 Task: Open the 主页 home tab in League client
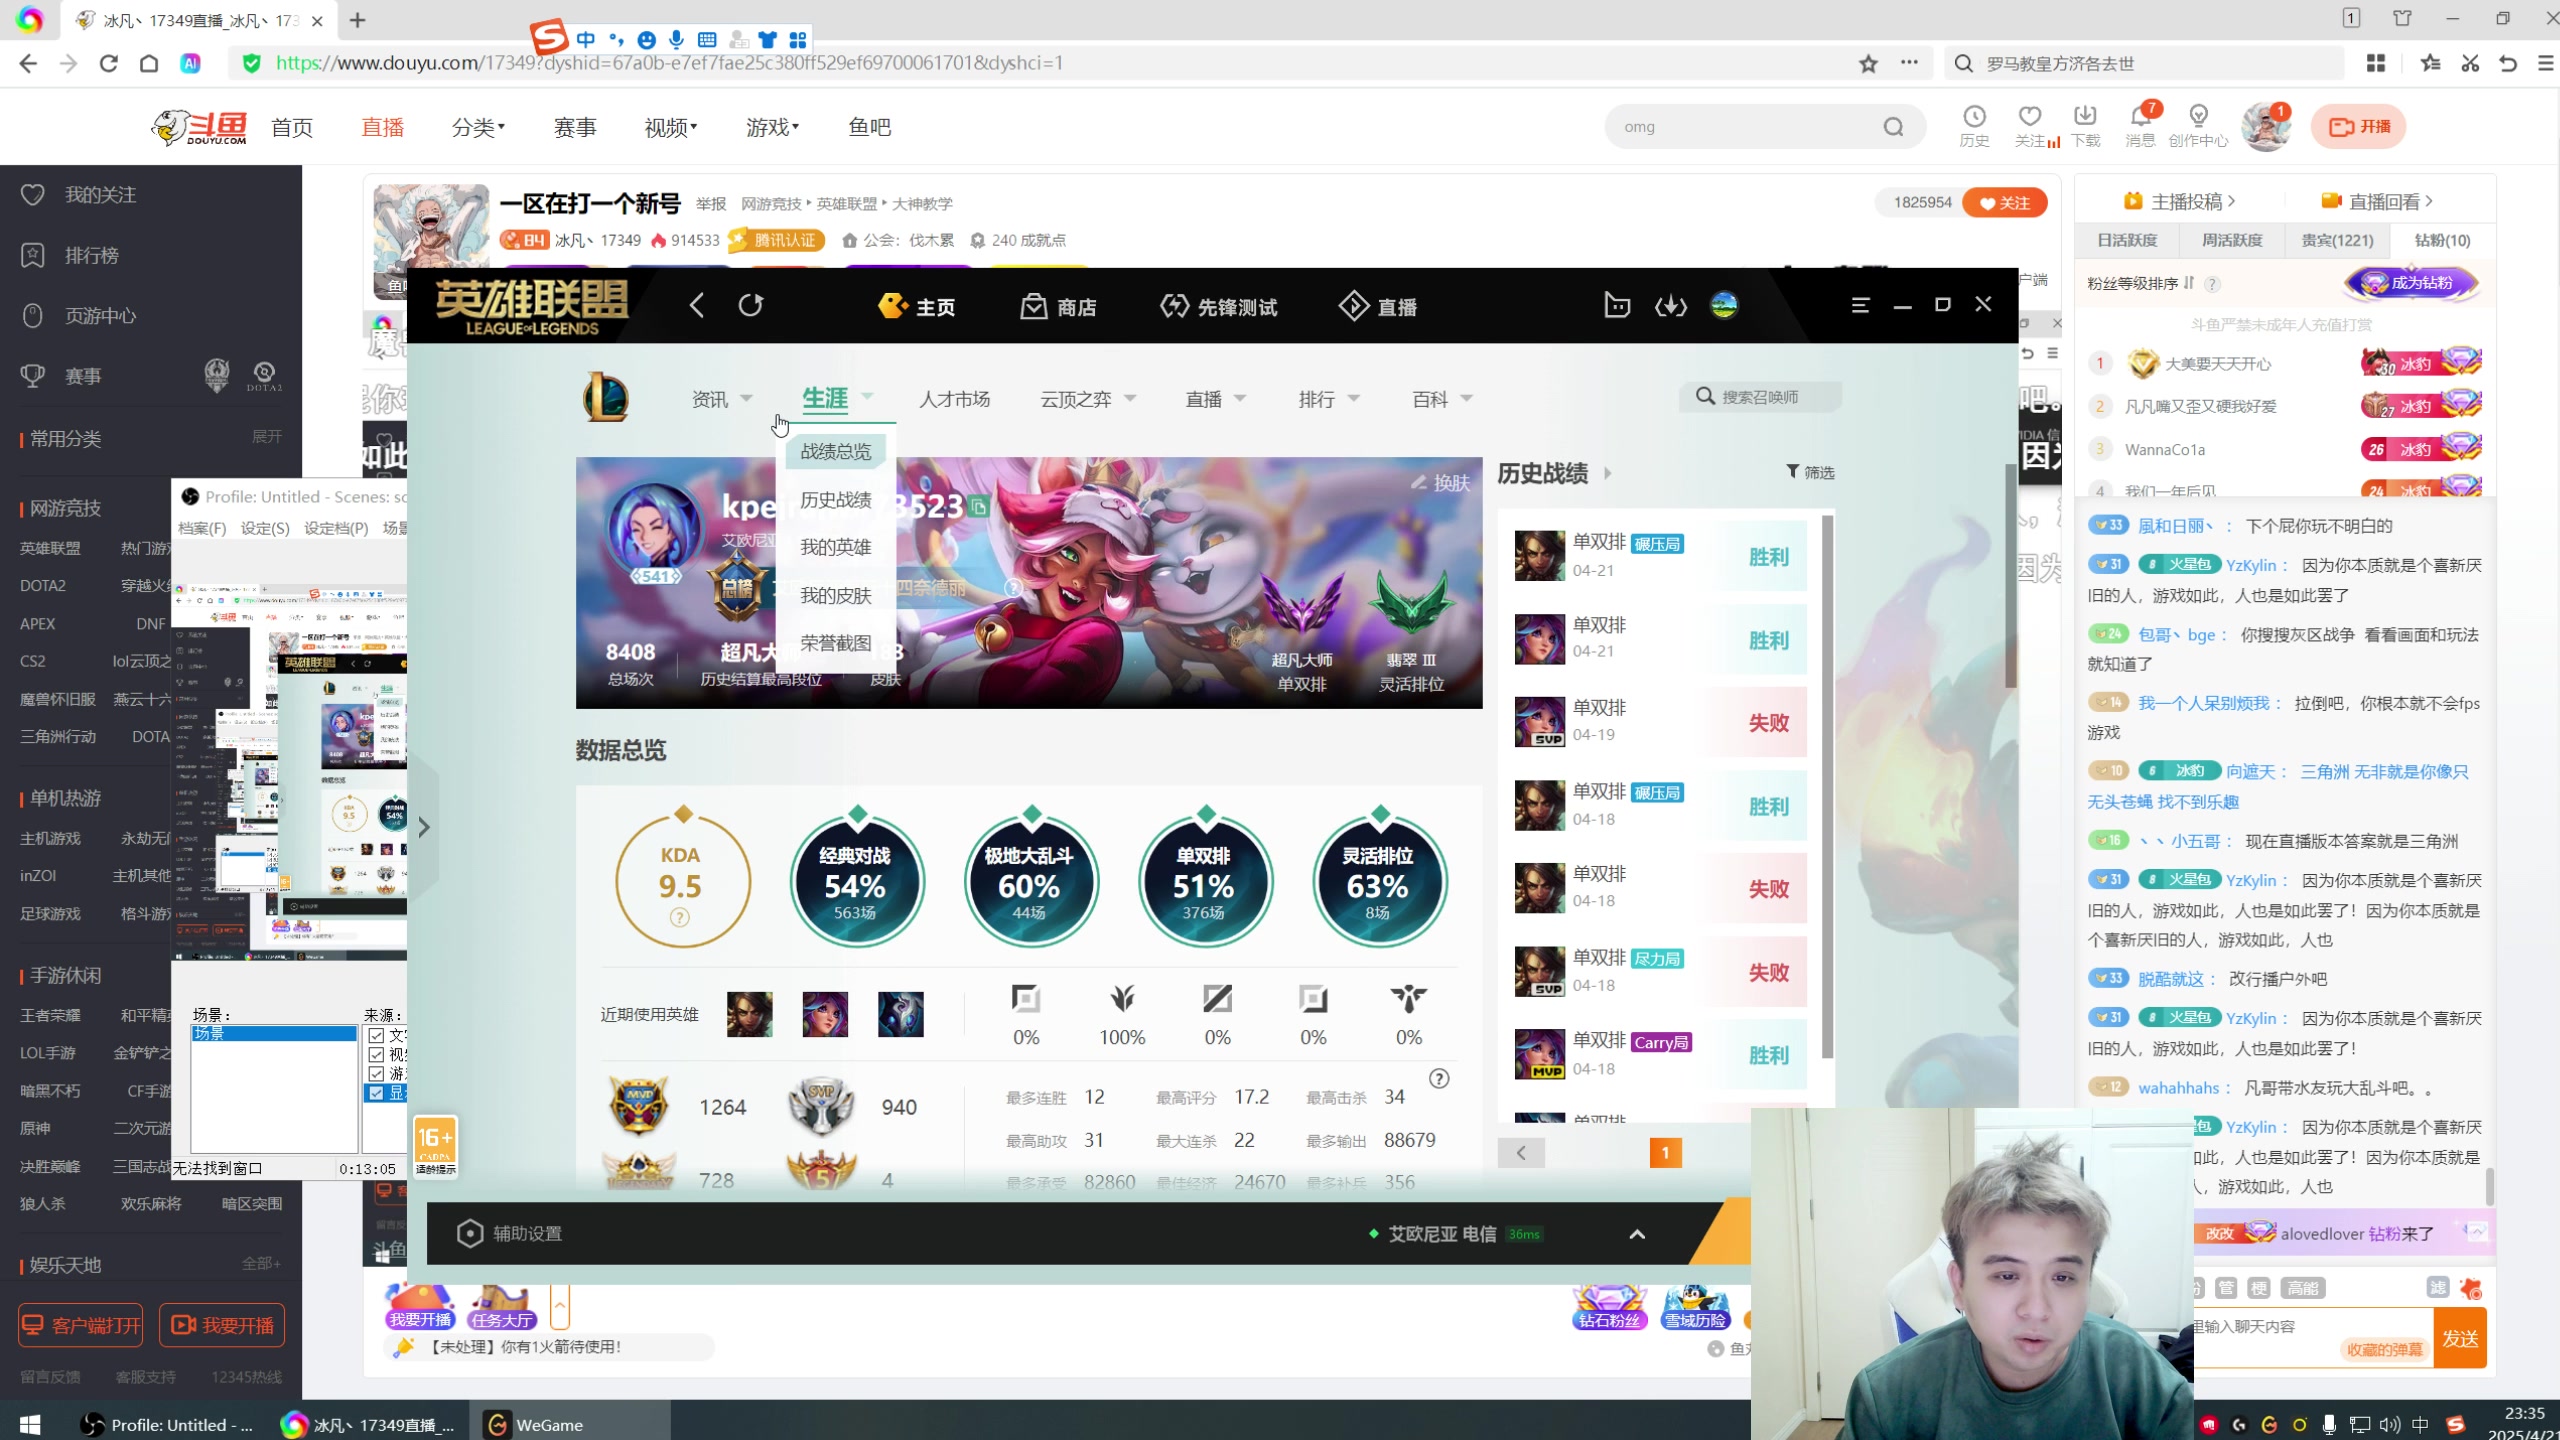[916, 307]
